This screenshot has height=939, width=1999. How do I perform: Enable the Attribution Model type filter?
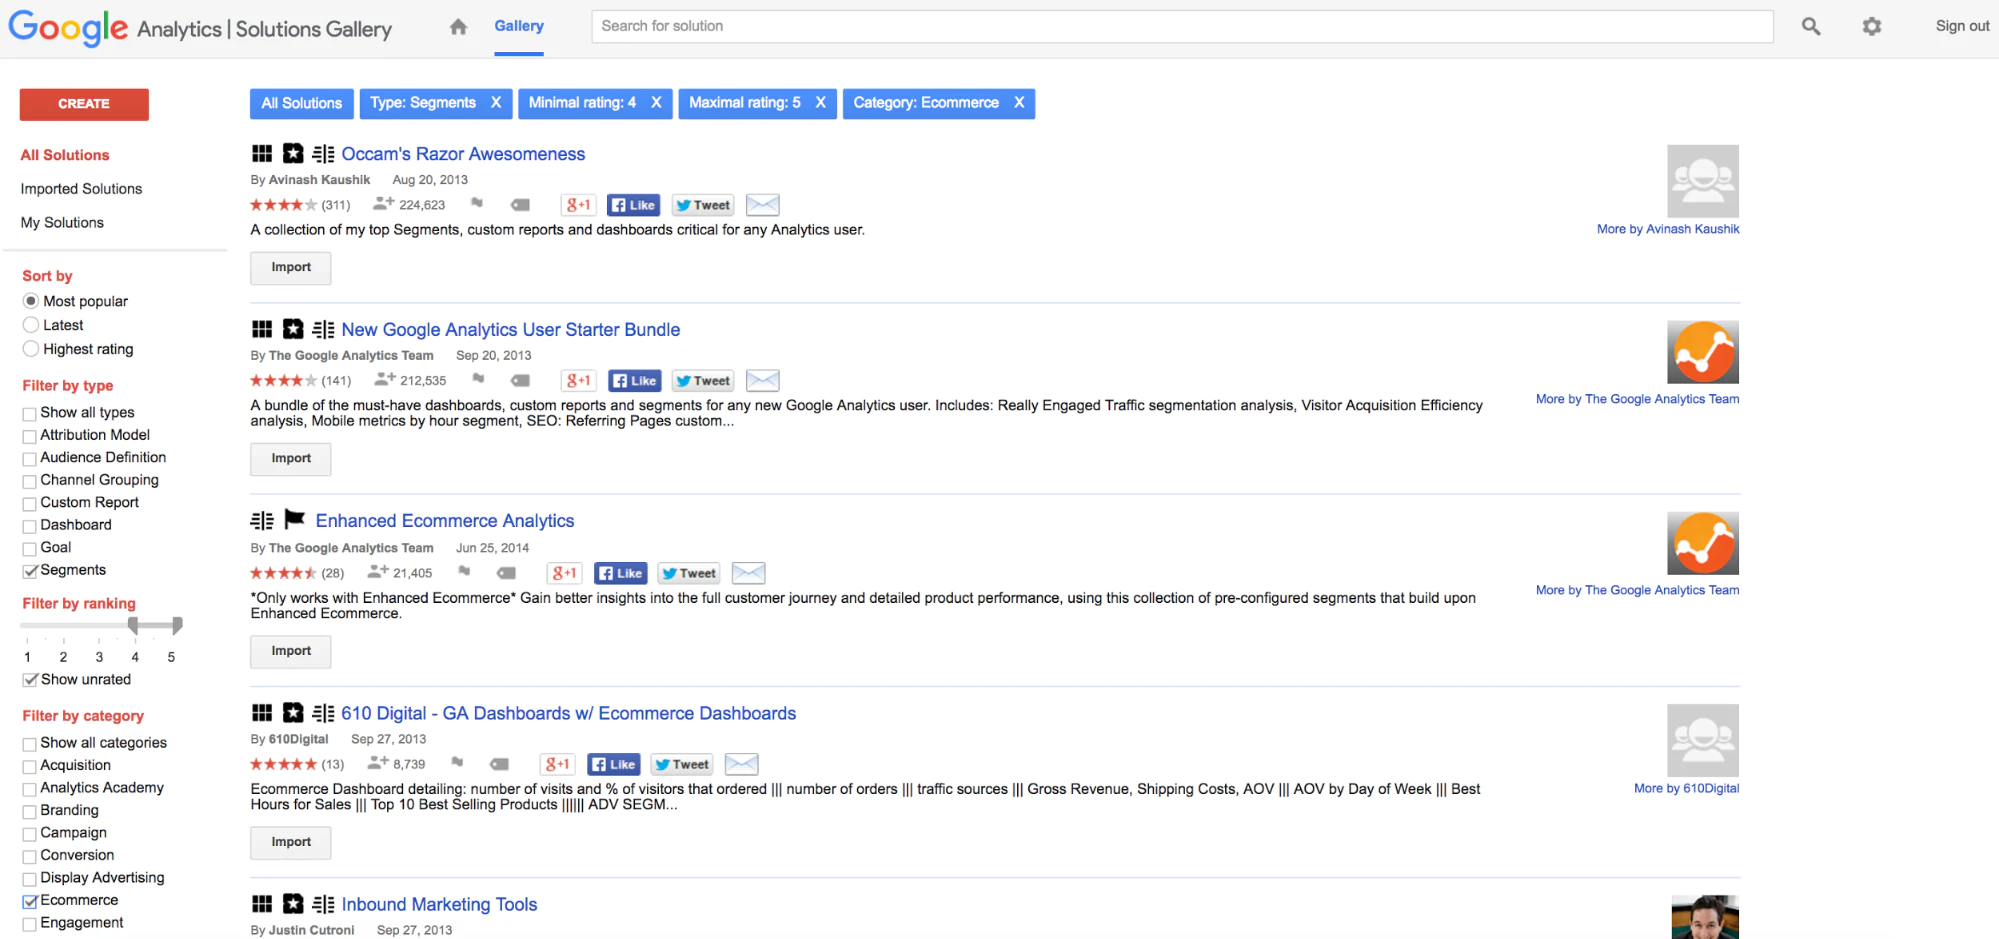(x=30, y=436)
